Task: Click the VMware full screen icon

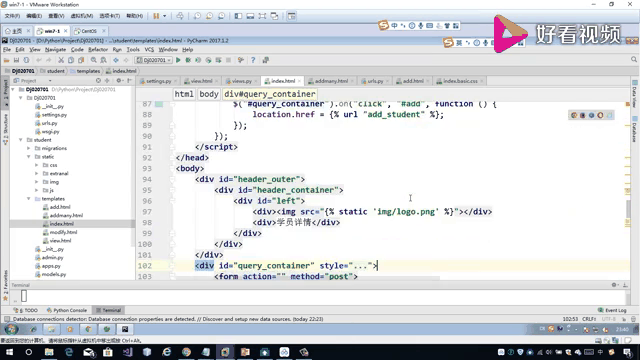Action: 262,16
